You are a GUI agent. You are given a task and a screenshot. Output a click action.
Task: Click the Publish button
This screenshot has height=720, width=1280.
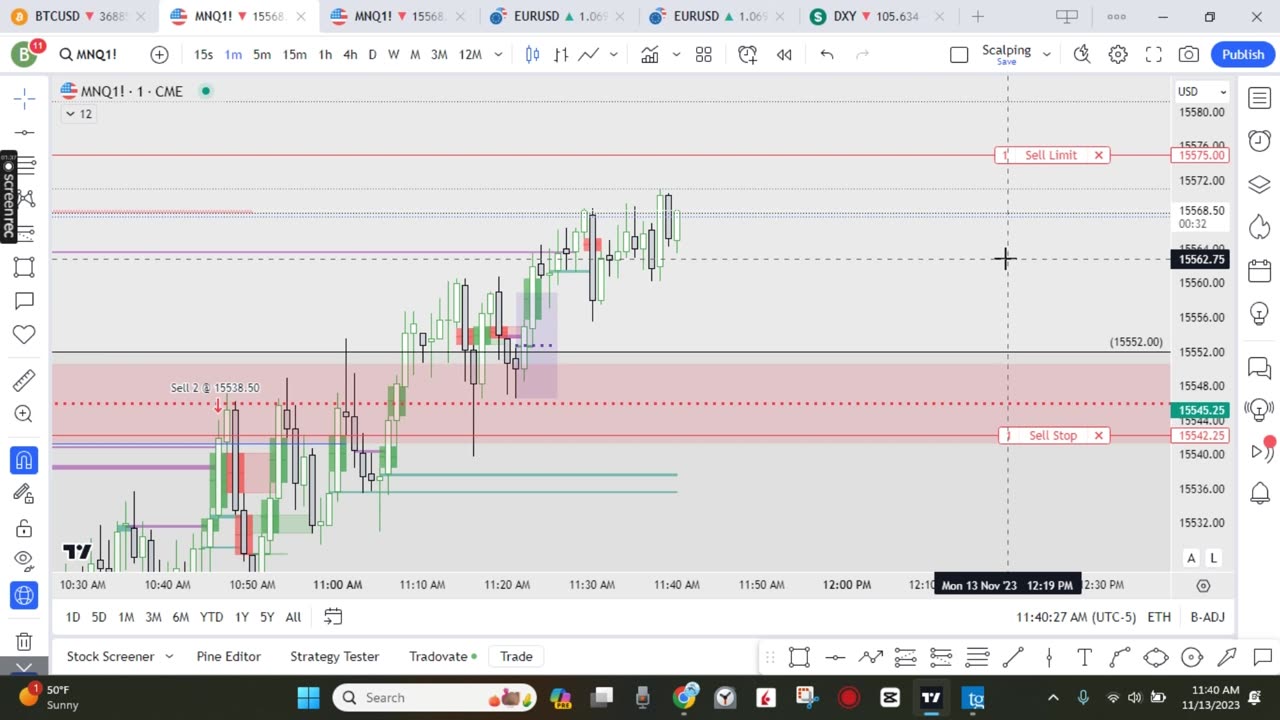(1243, 55)
